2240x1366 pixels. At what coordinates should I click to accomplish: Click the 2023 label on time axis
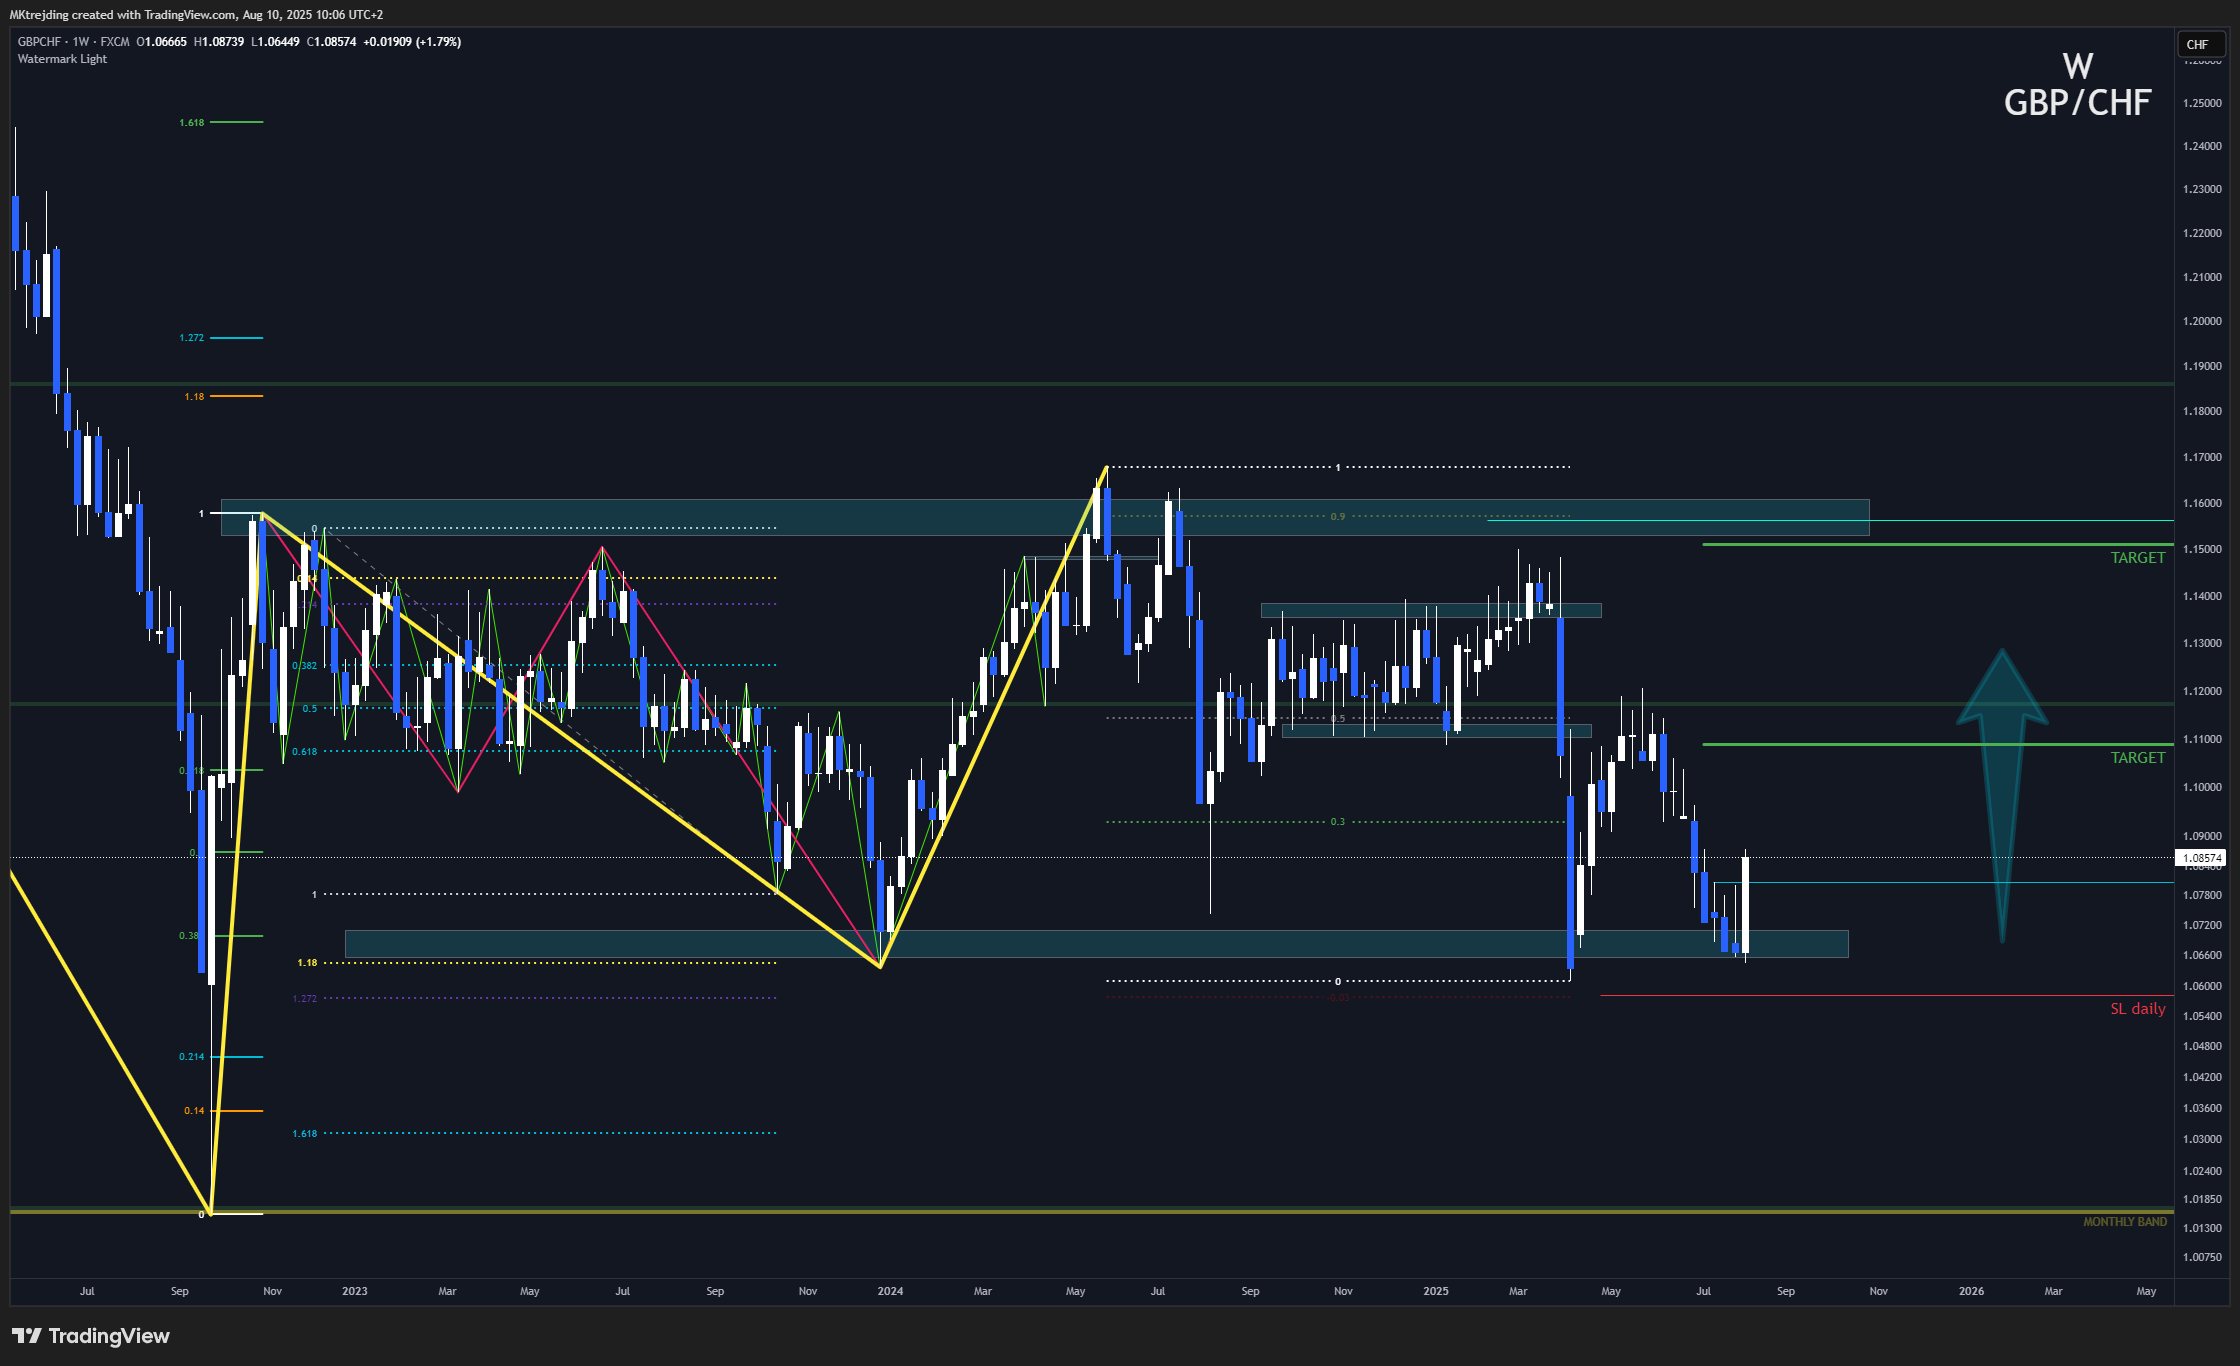354,1291
